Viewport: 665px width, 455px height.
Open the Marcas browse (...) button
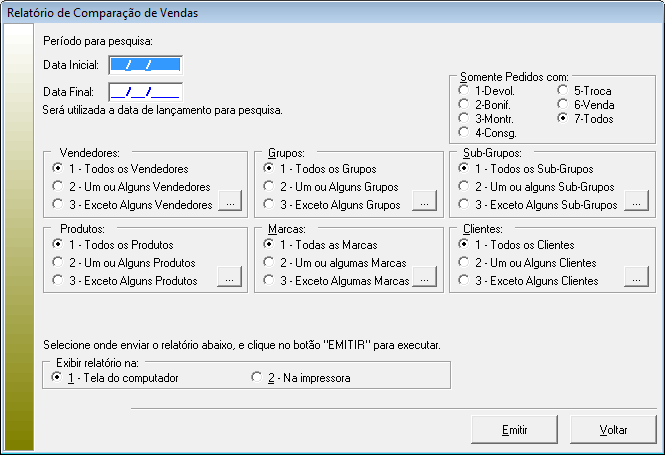(x=425, y=280)
